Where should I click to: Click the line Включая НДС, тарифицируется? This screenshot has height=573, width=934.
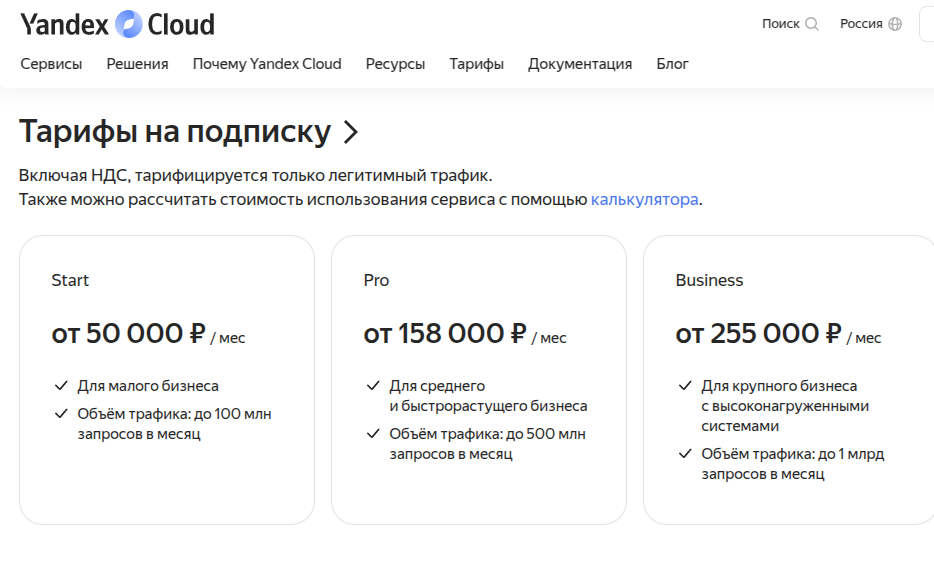pos(256,175)
